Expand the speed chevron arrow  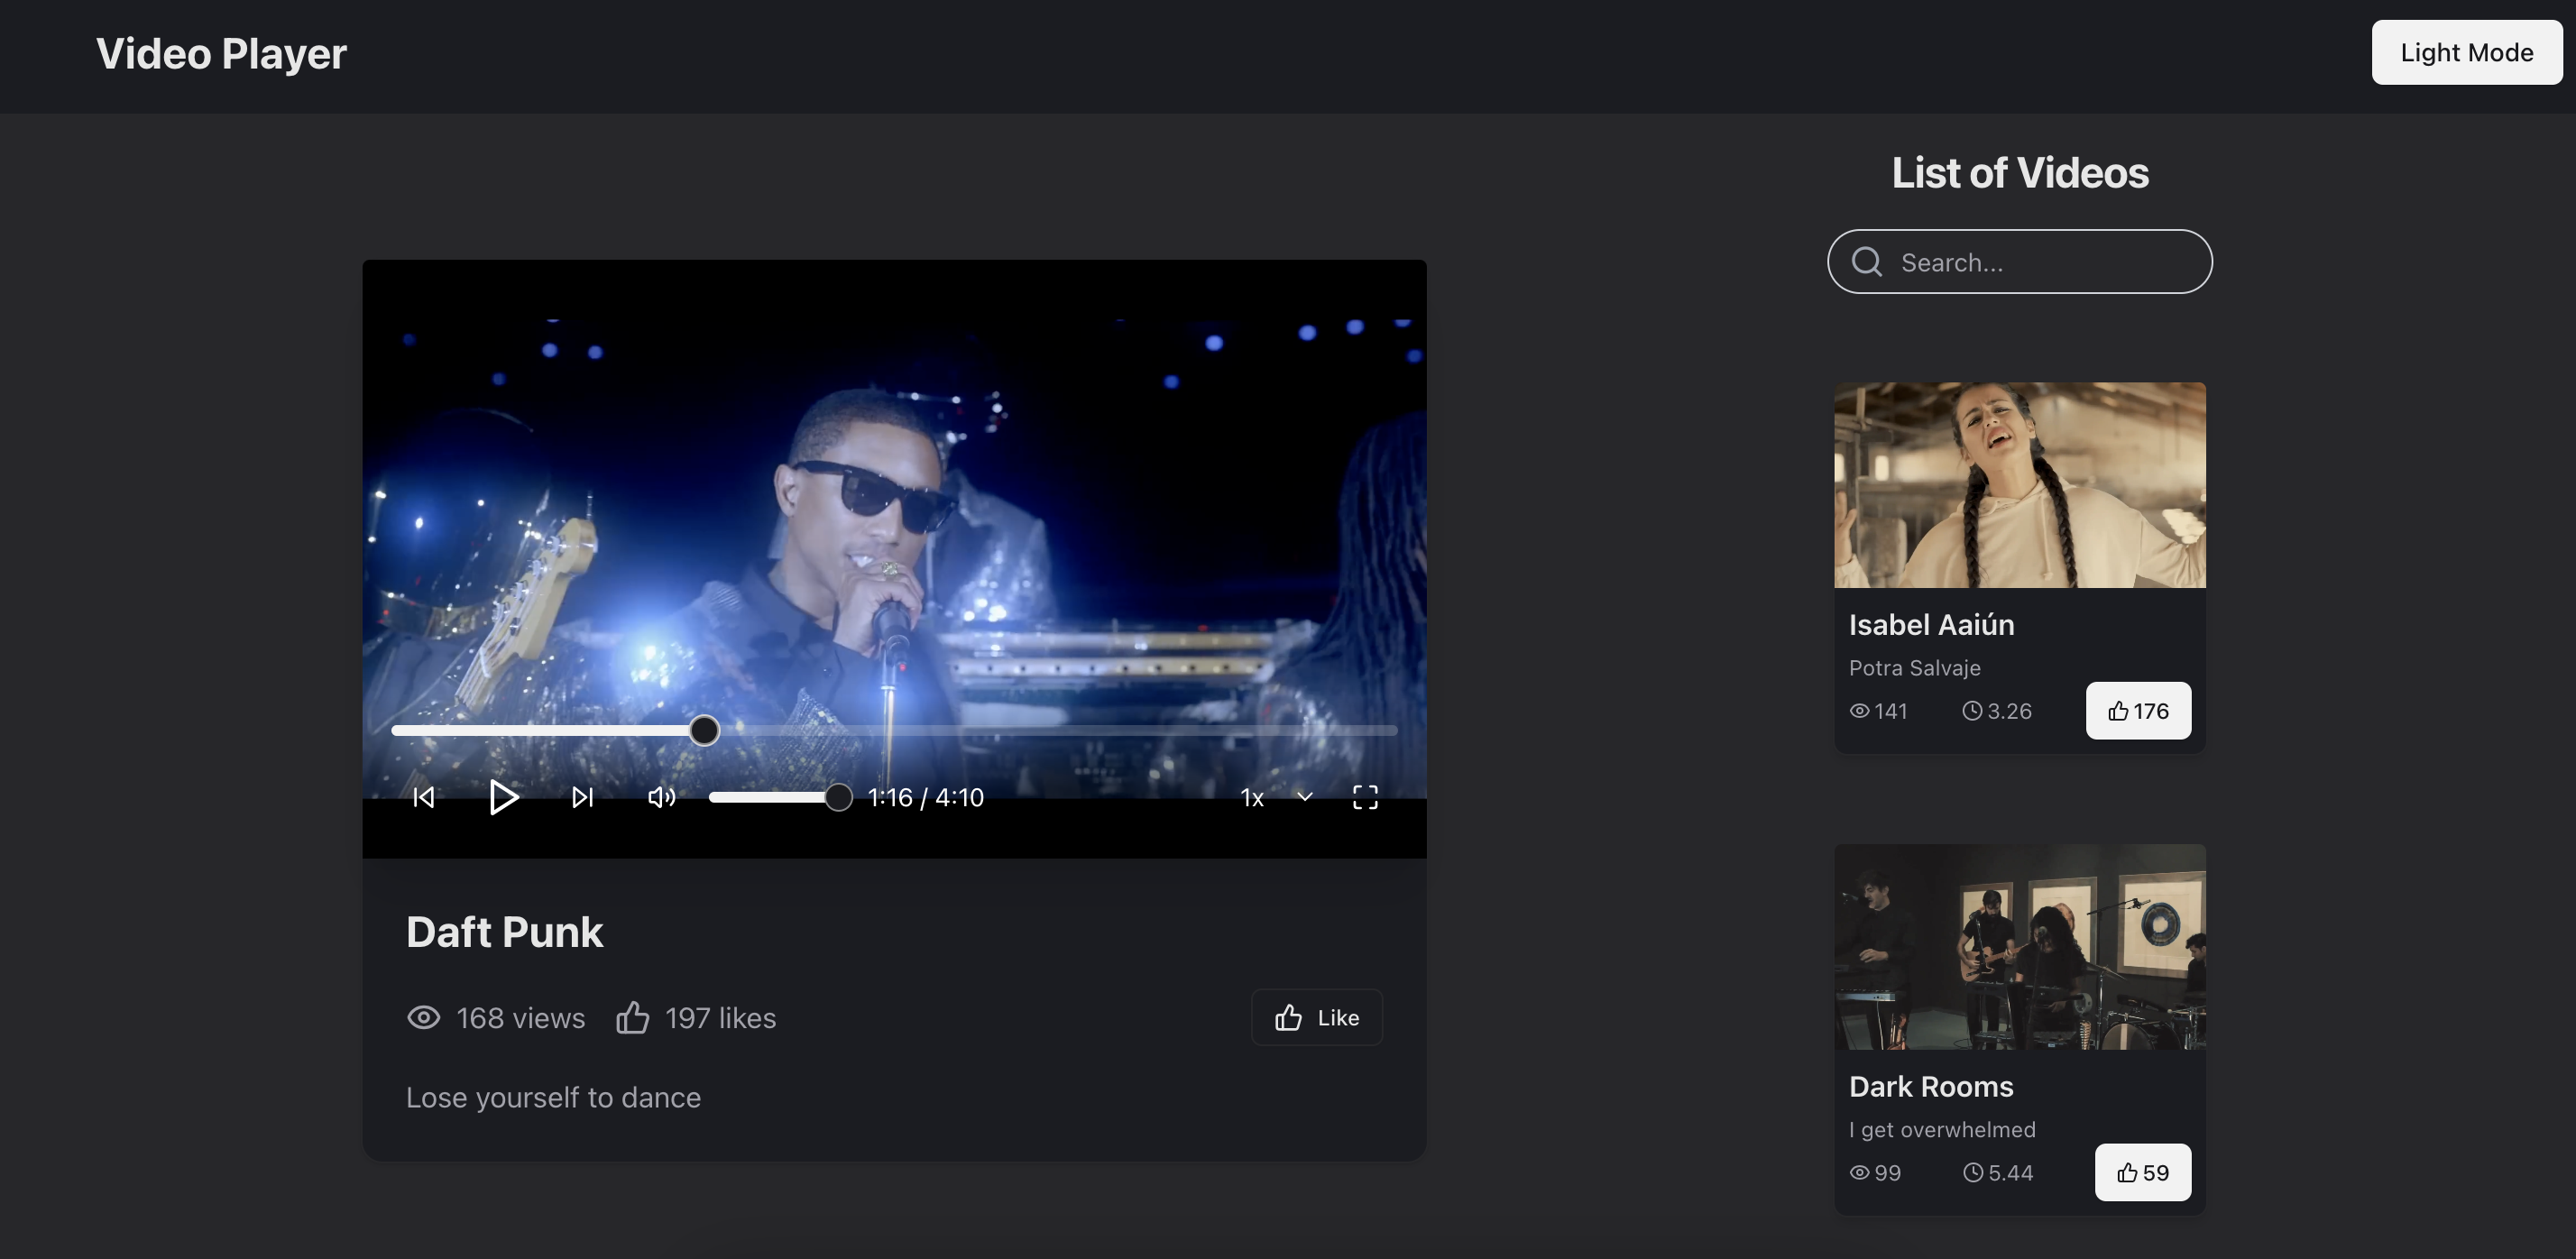(1305, 797)
